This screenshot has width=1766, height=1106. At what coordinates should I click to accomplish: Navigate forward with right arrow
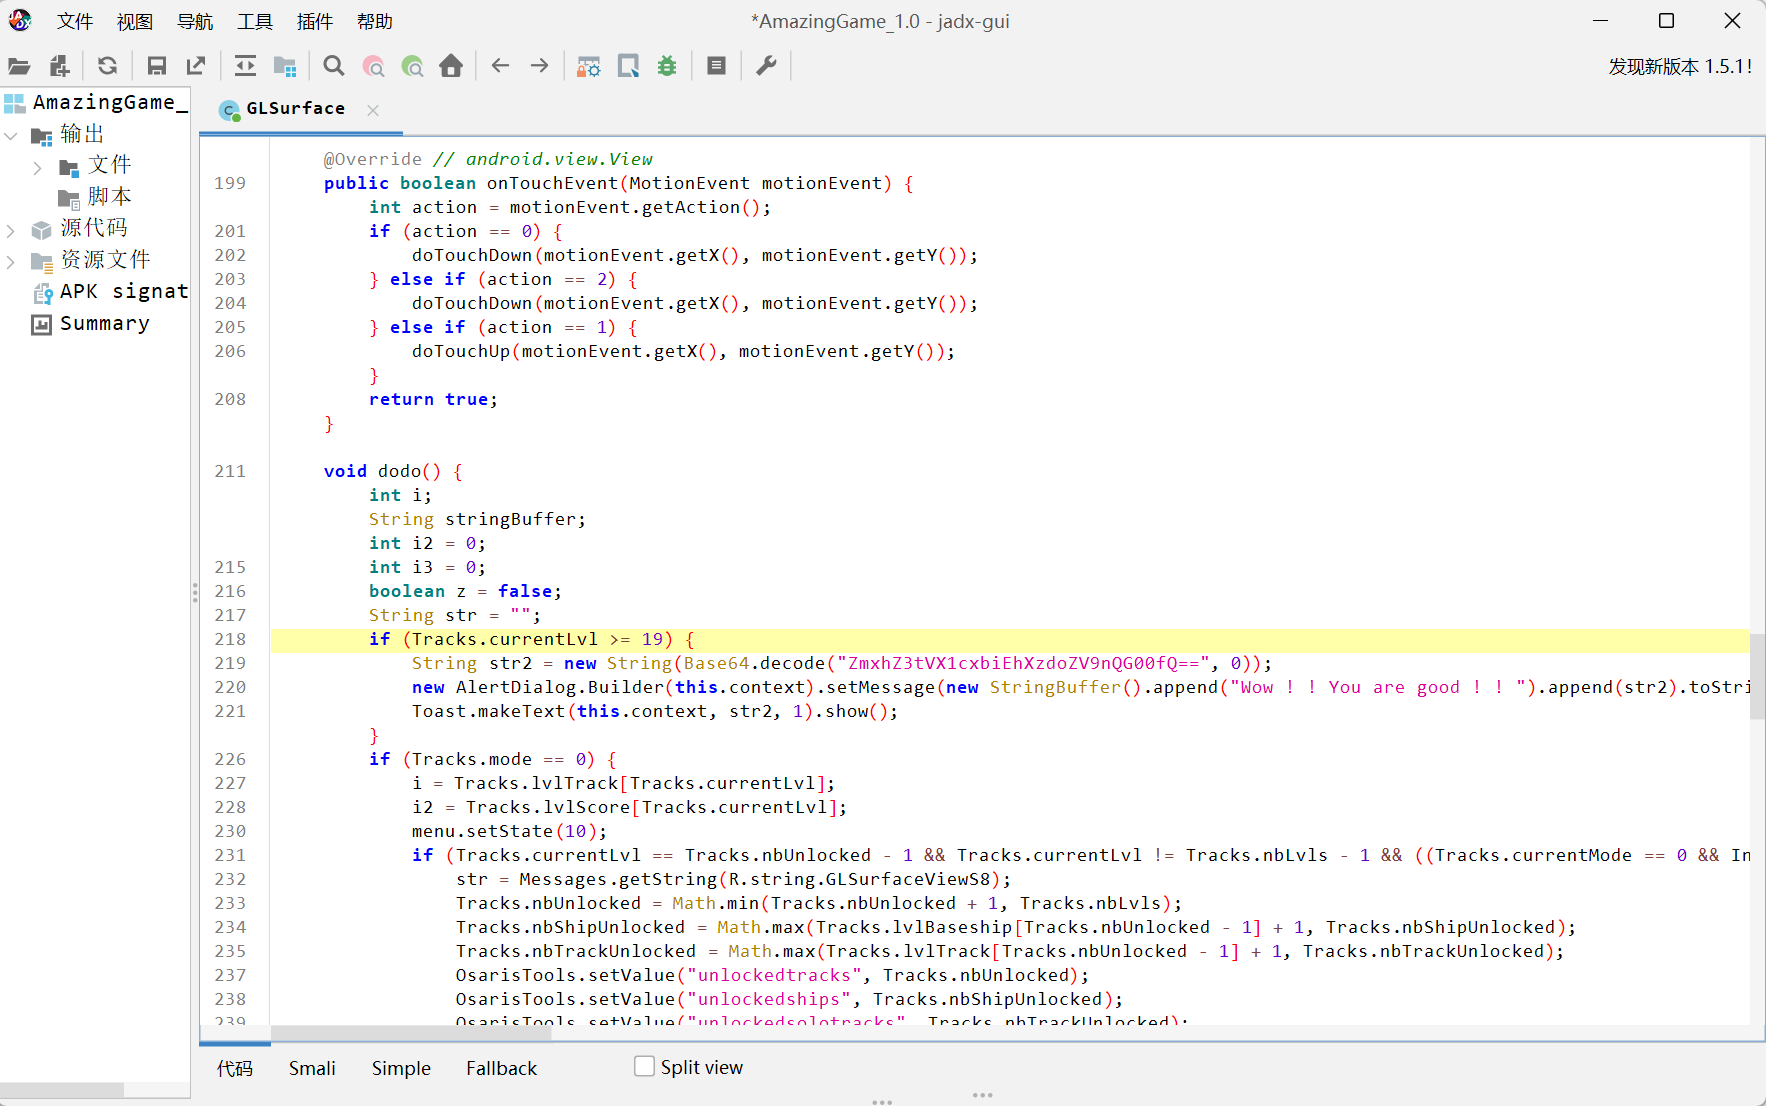[540, 66]
